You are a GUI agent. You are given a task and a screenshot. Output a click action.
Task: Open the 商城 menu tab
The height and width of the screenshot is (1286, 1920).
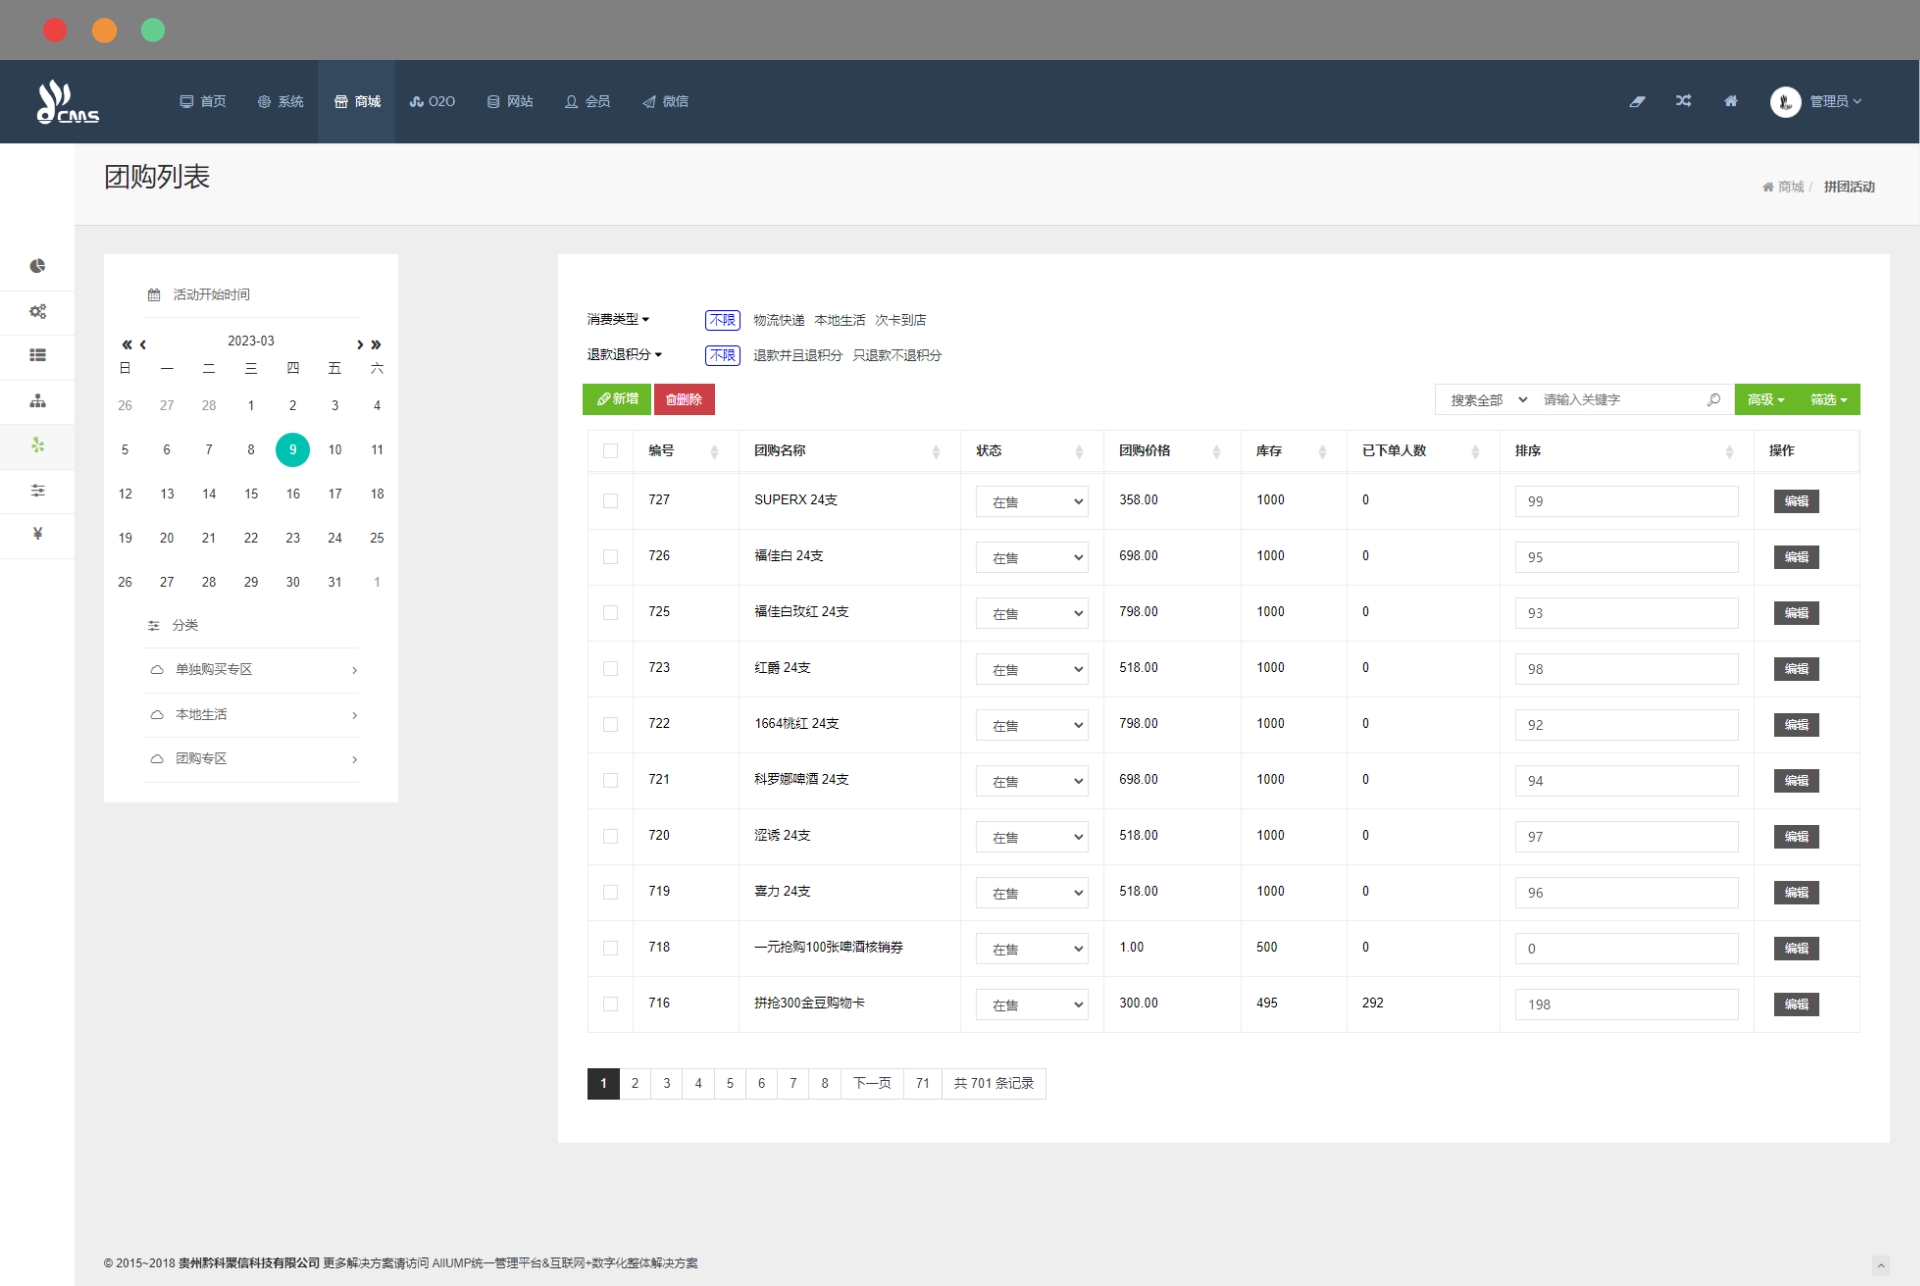tap(357, 102)
